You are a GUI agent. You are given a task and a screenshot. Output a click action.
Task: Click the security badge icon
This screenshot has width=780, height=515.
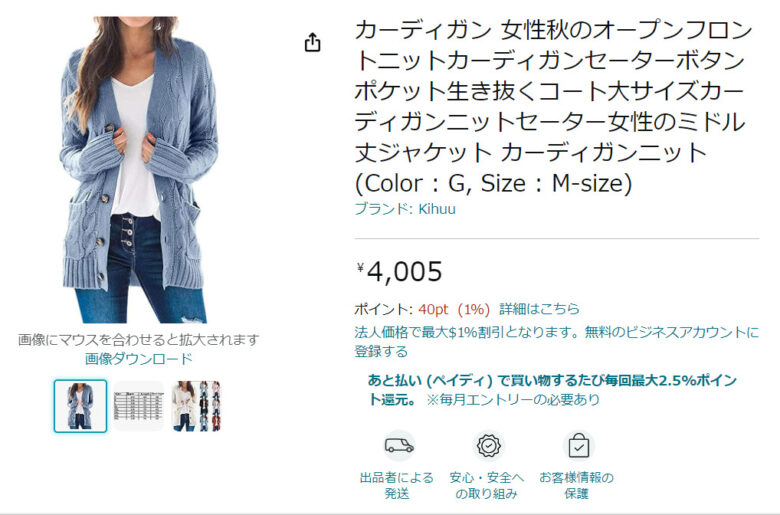point(488,445)
